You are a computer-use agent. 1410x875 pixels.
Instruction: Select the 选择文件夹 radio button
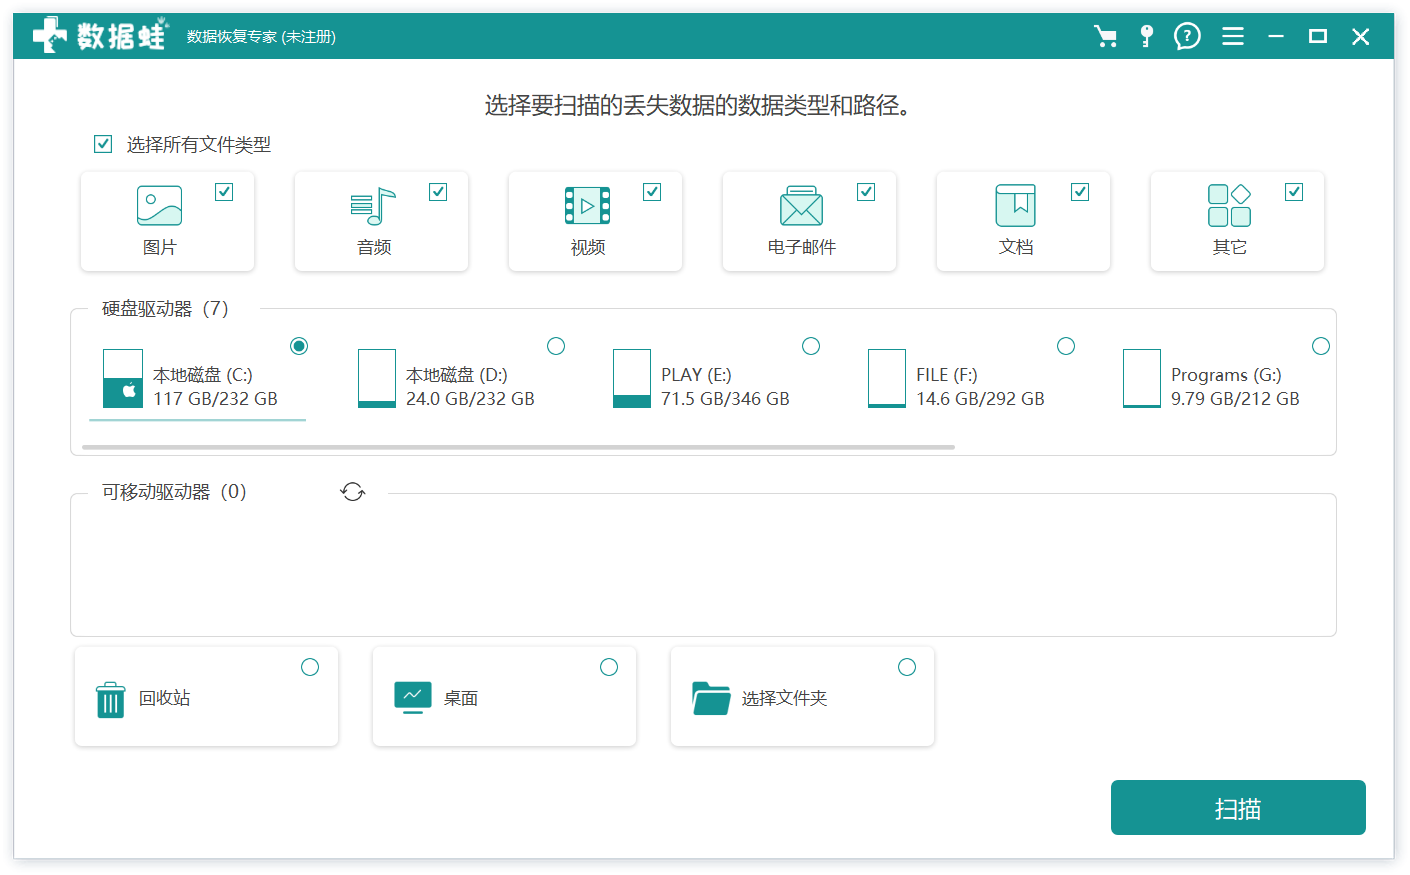(x=907, y=667)
